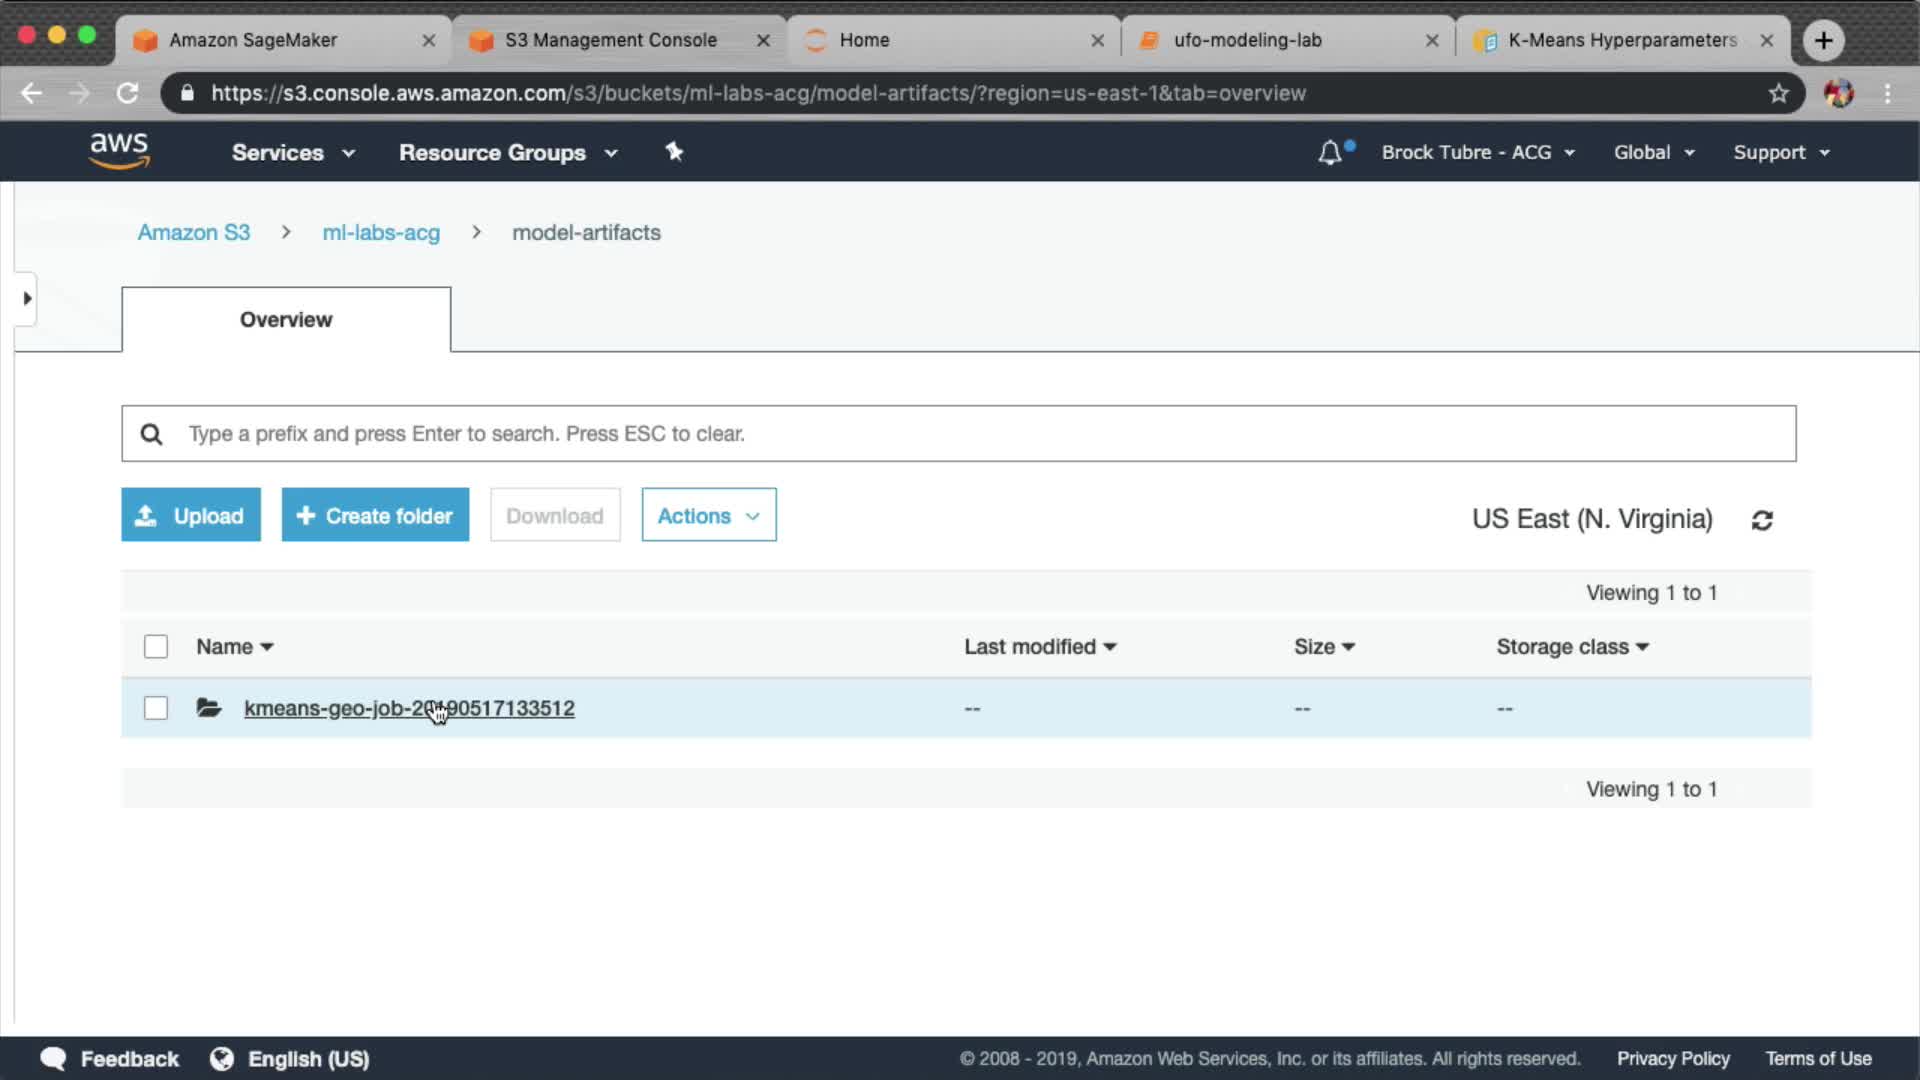Select the Overview tab

coord(286,320)
